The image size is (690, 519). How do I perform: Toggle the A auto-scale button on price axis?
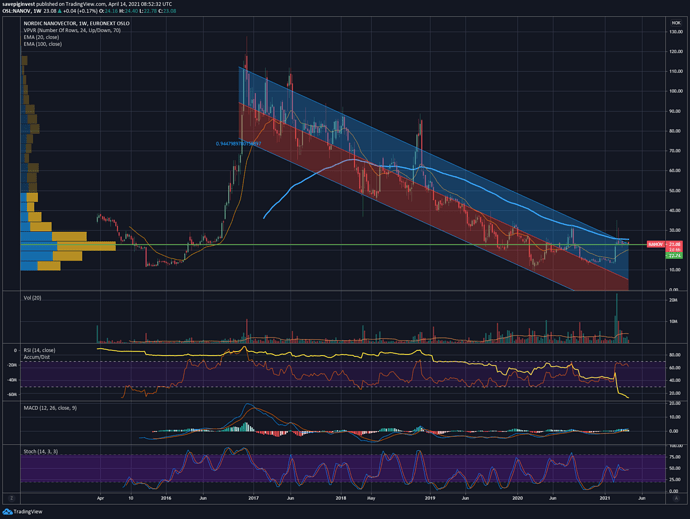coord(676,498)
